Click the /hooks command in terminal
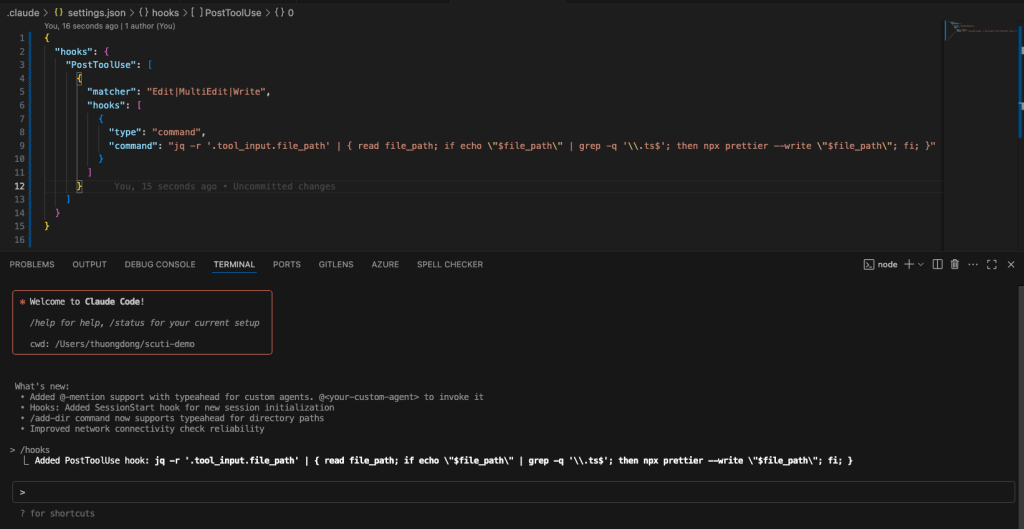This screenshot has width=1024, height=529. click(x=35, y=450)
